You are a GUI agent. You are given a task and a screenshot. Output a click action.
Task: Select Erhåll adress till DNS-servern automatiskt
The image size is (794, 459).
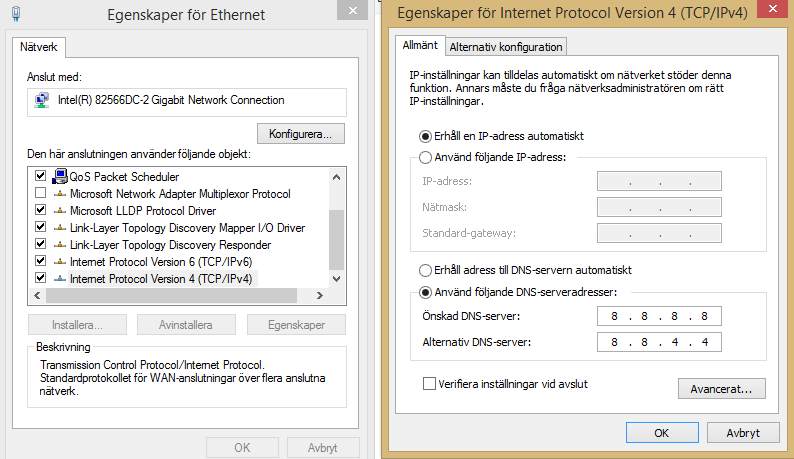tap(425, 271)
